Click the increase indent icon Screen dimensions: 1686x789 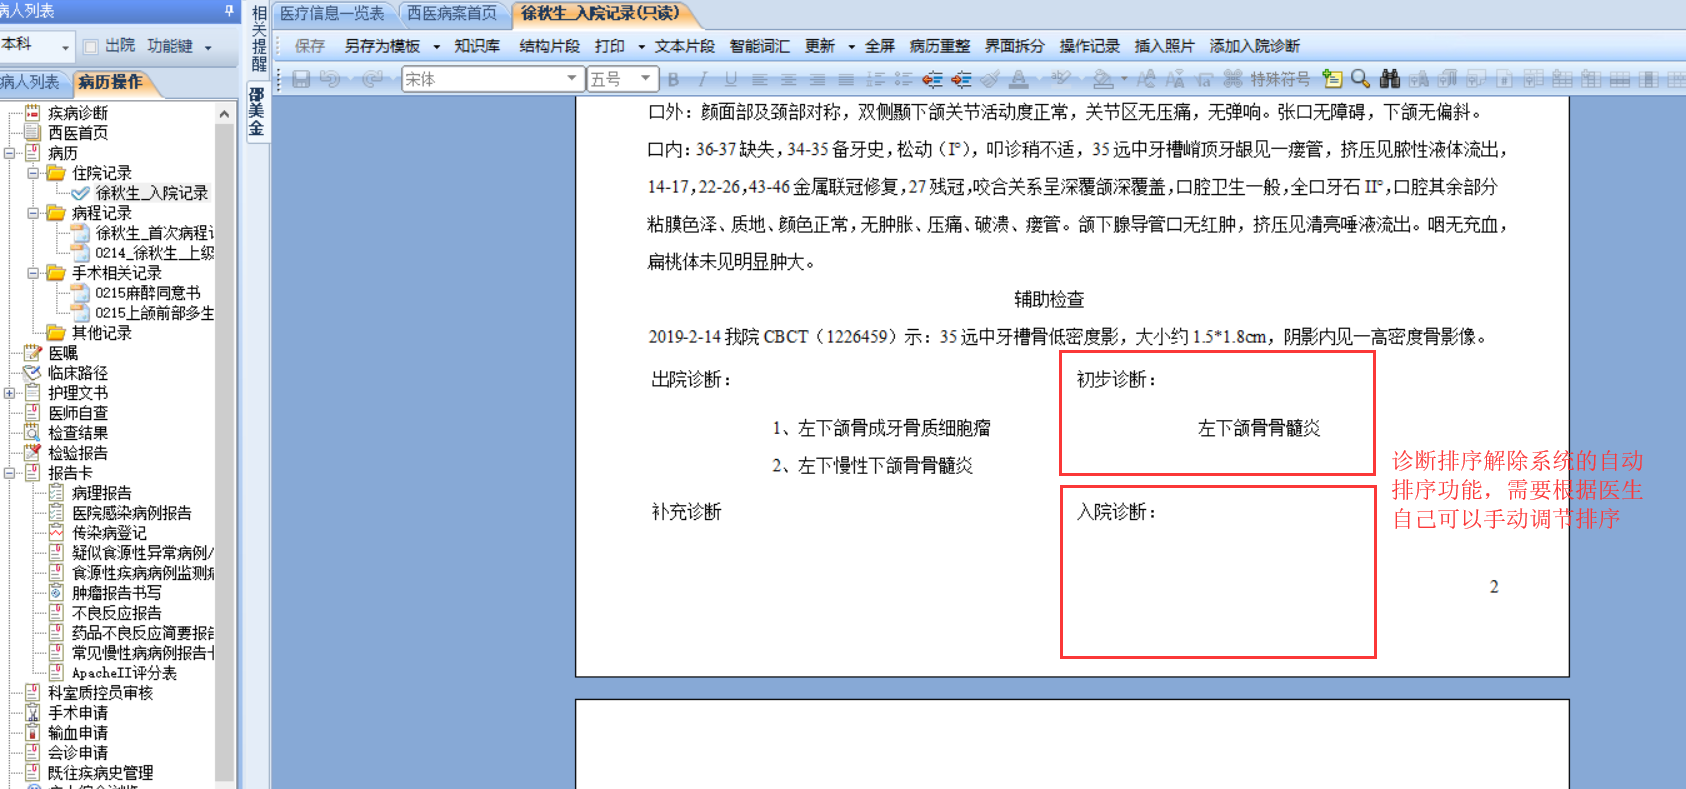(x=961, y=79)
